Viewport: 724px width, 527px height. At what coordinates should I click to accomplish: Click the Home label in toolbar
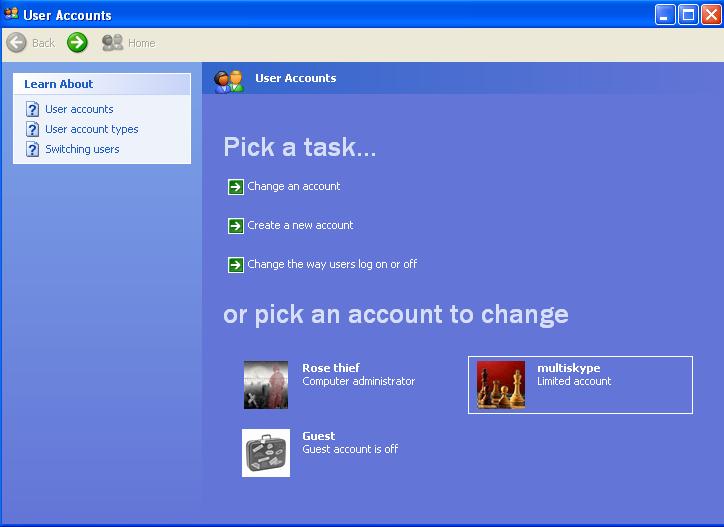pyautogui.click(x=142, y=43)
